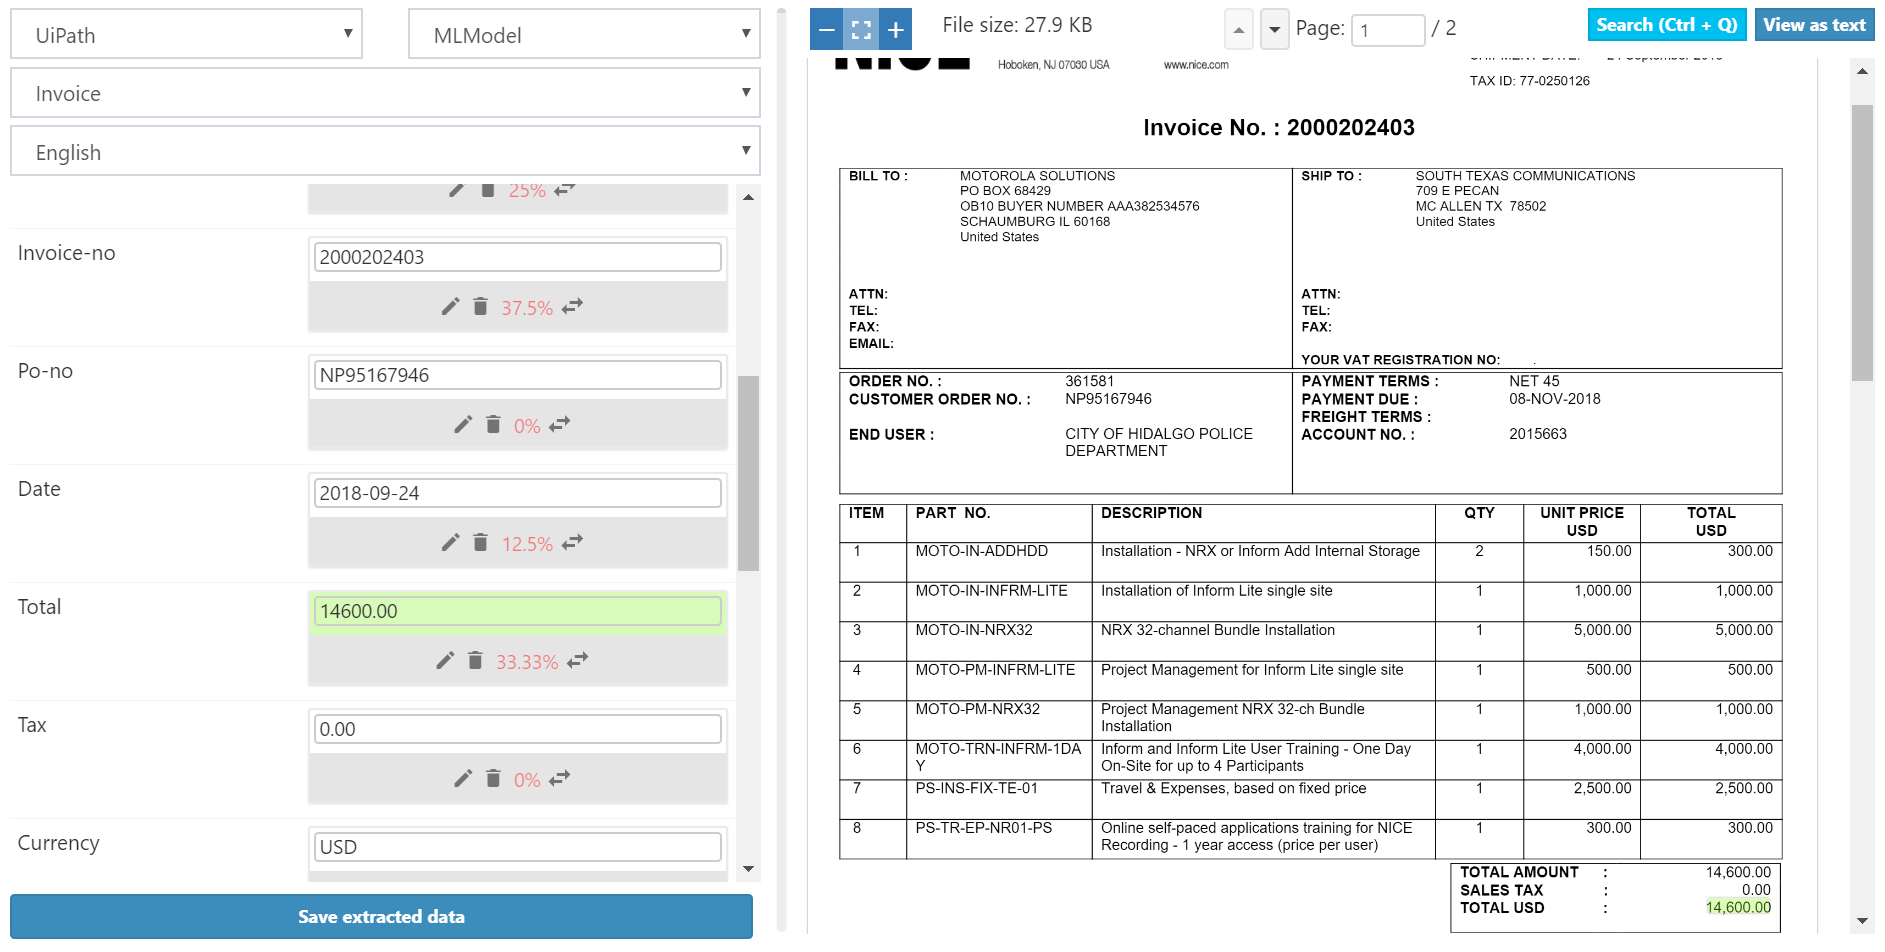The image size is (1885, 952).
Task: Delete the Tax value with trash icon
Action: [x=493, y=778]
